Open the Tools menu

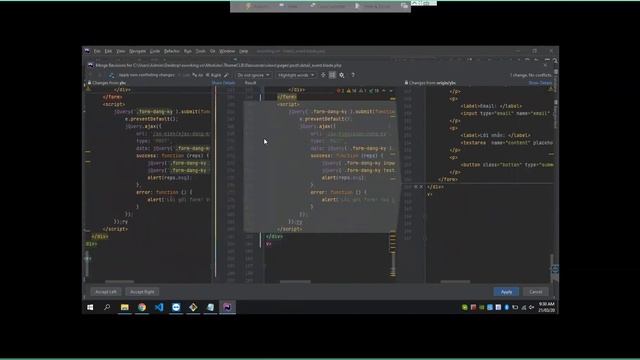tap(200, 51)
